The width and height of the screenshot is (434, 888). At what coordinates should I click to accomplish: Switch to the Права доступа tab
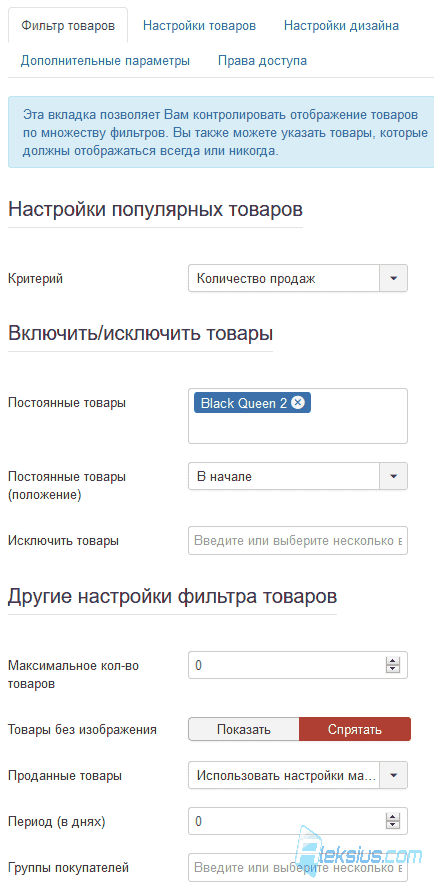(262, 61)
